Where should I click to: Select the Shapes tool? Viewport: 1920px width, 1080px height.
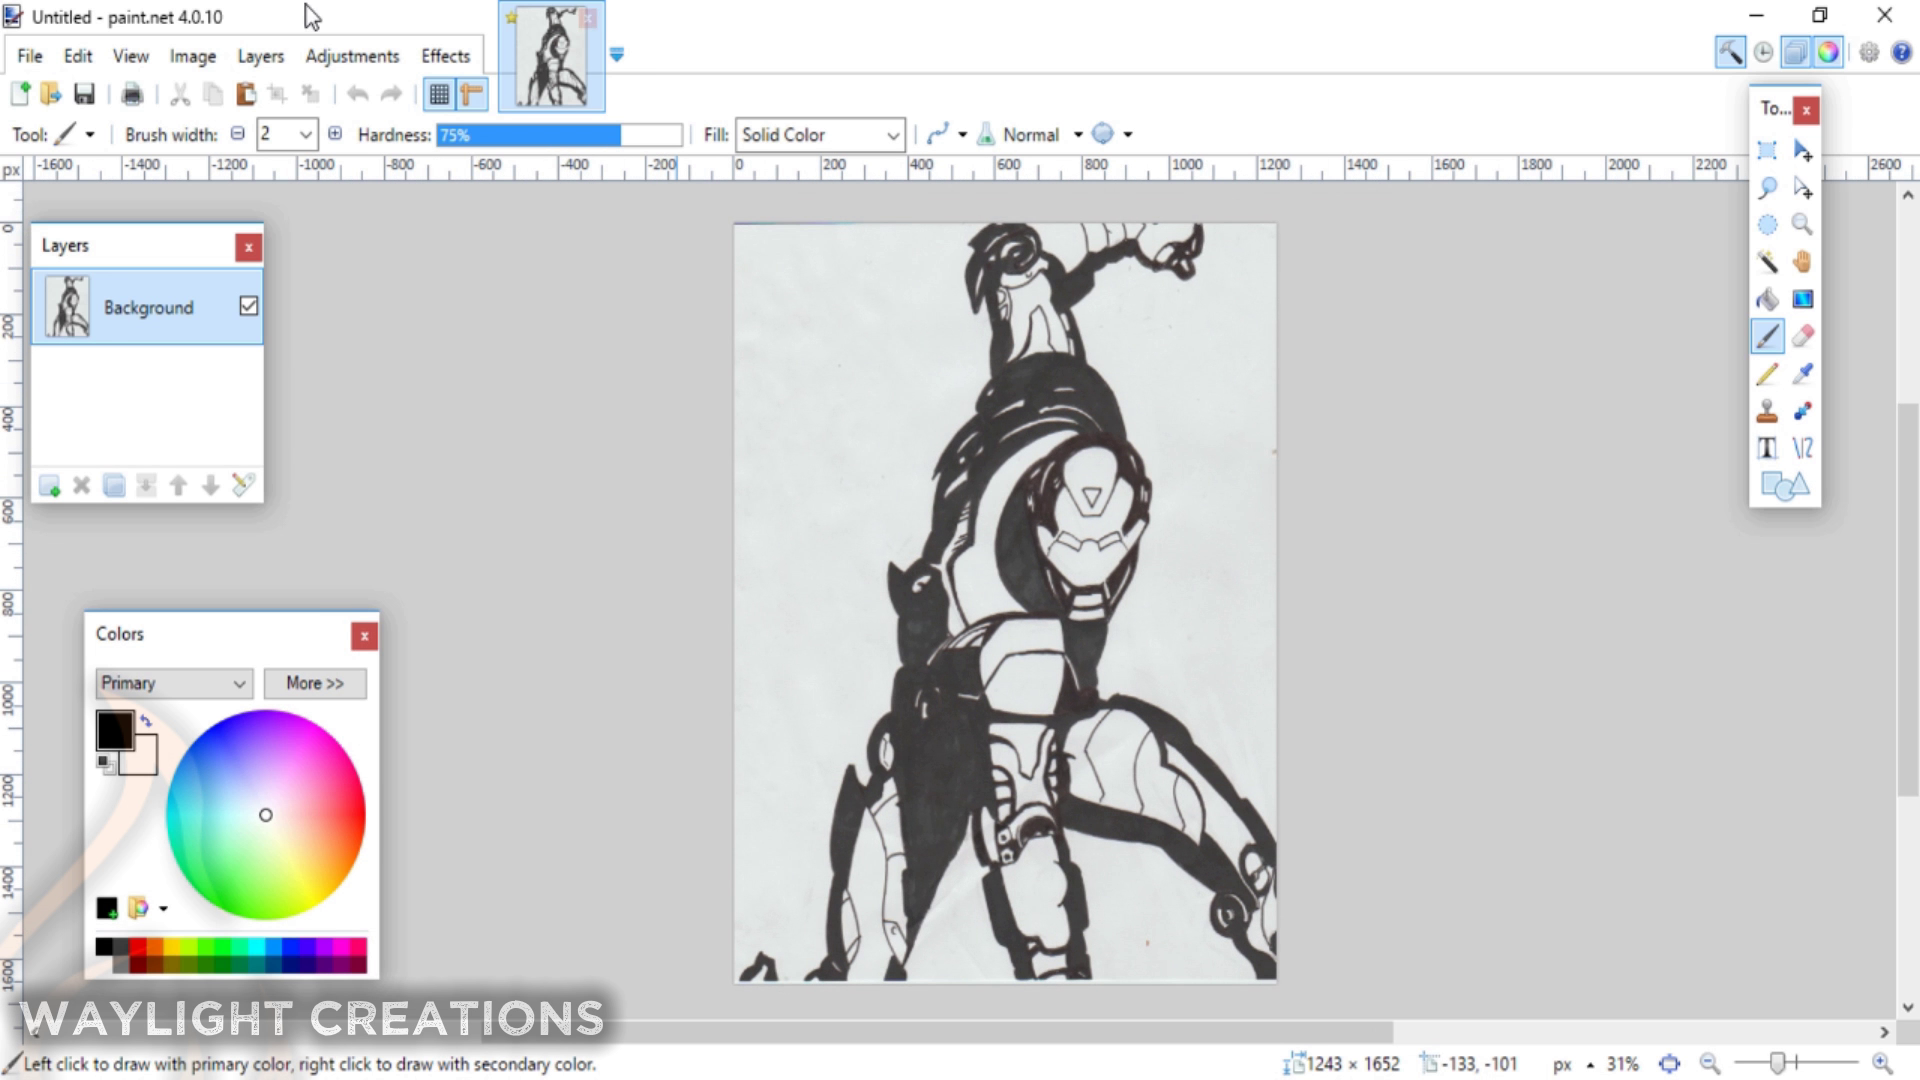1784,486
